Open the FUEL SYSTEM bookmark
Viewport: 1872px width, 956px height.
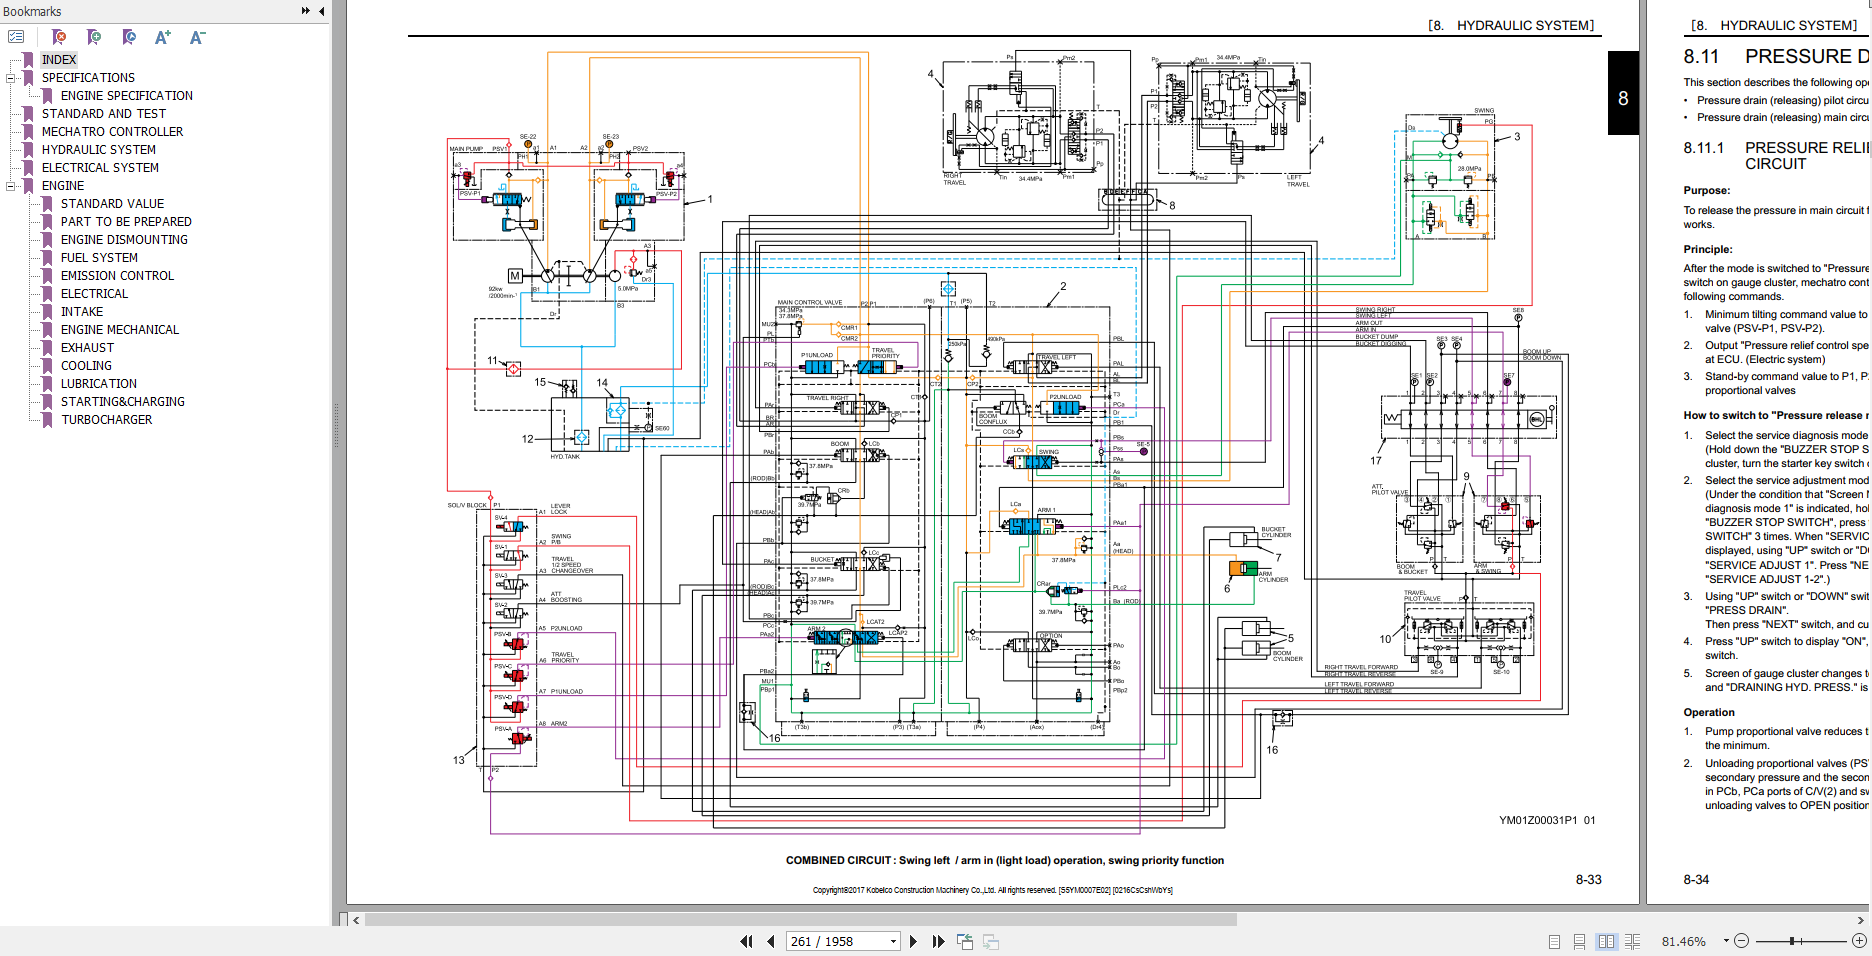pyautogui.click(x=99, y=258)
